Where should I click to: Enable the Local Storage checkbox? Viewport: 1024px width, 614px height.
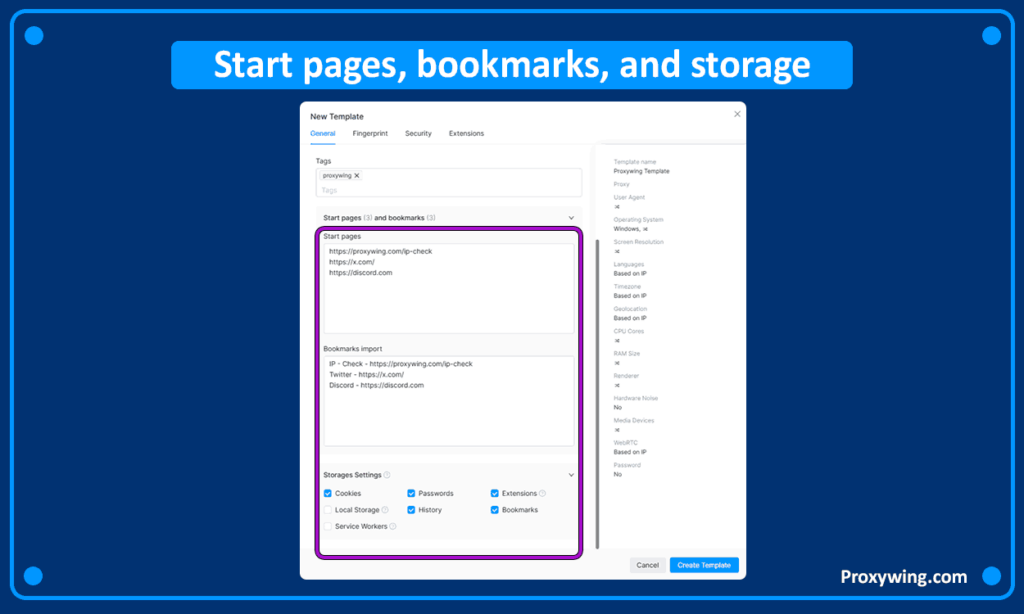(328, 510)
